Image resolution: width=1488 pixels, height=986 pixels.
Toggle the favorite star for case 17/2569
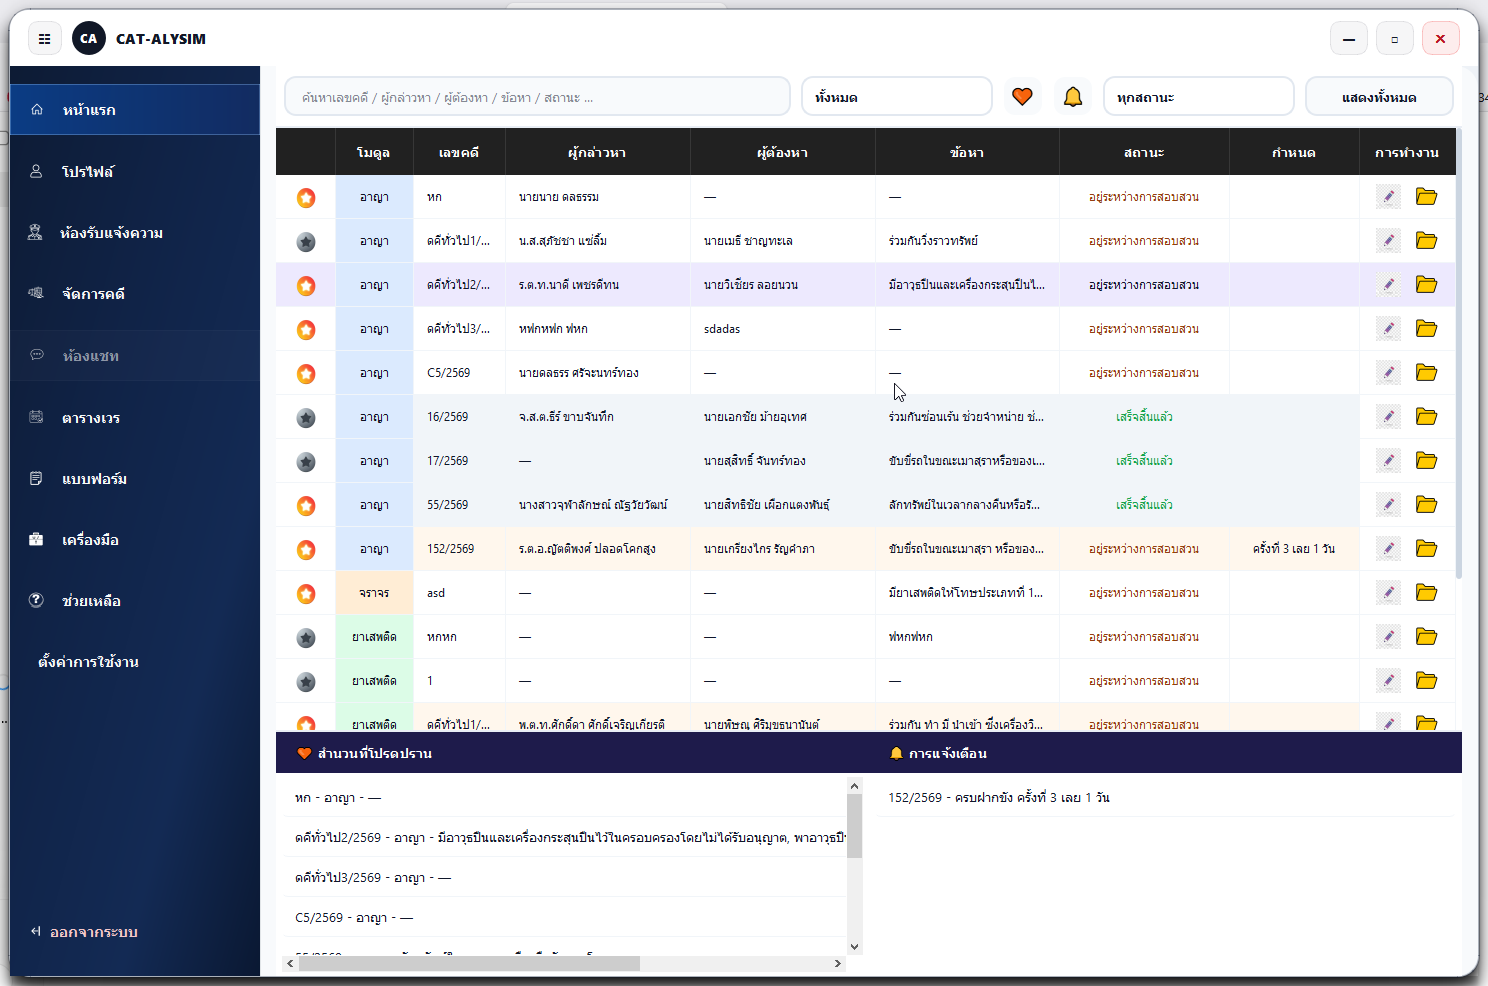[x=306, y=462]
